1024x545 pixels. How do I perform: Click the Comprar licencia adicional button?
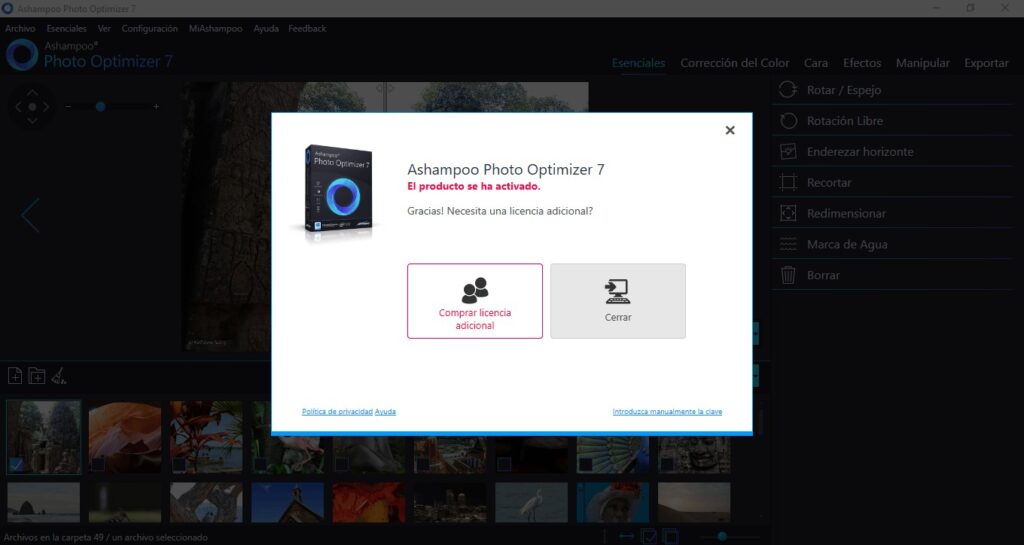coord(475,301)
